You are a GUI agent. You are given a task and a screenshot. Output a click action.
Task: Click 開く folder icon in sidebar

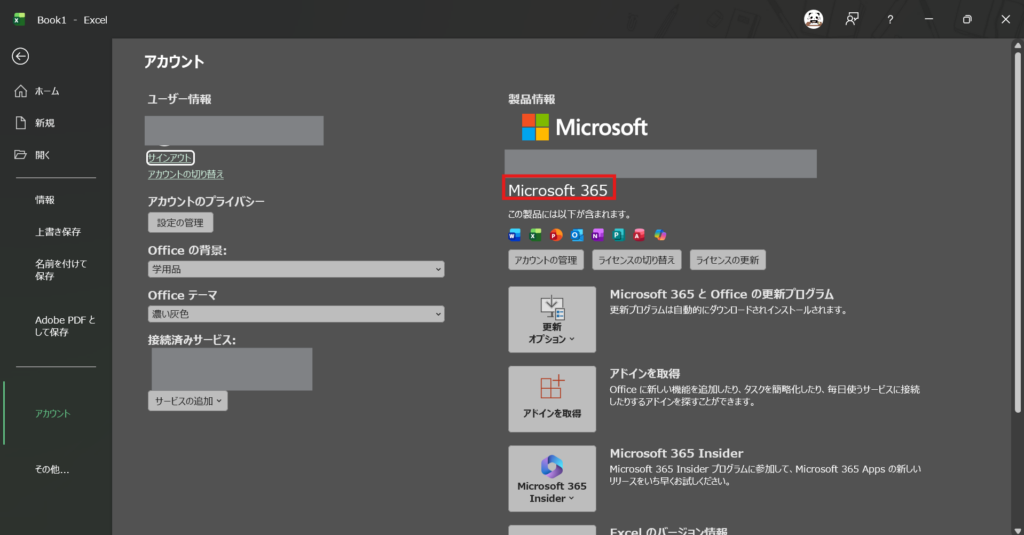coord(20,155)
